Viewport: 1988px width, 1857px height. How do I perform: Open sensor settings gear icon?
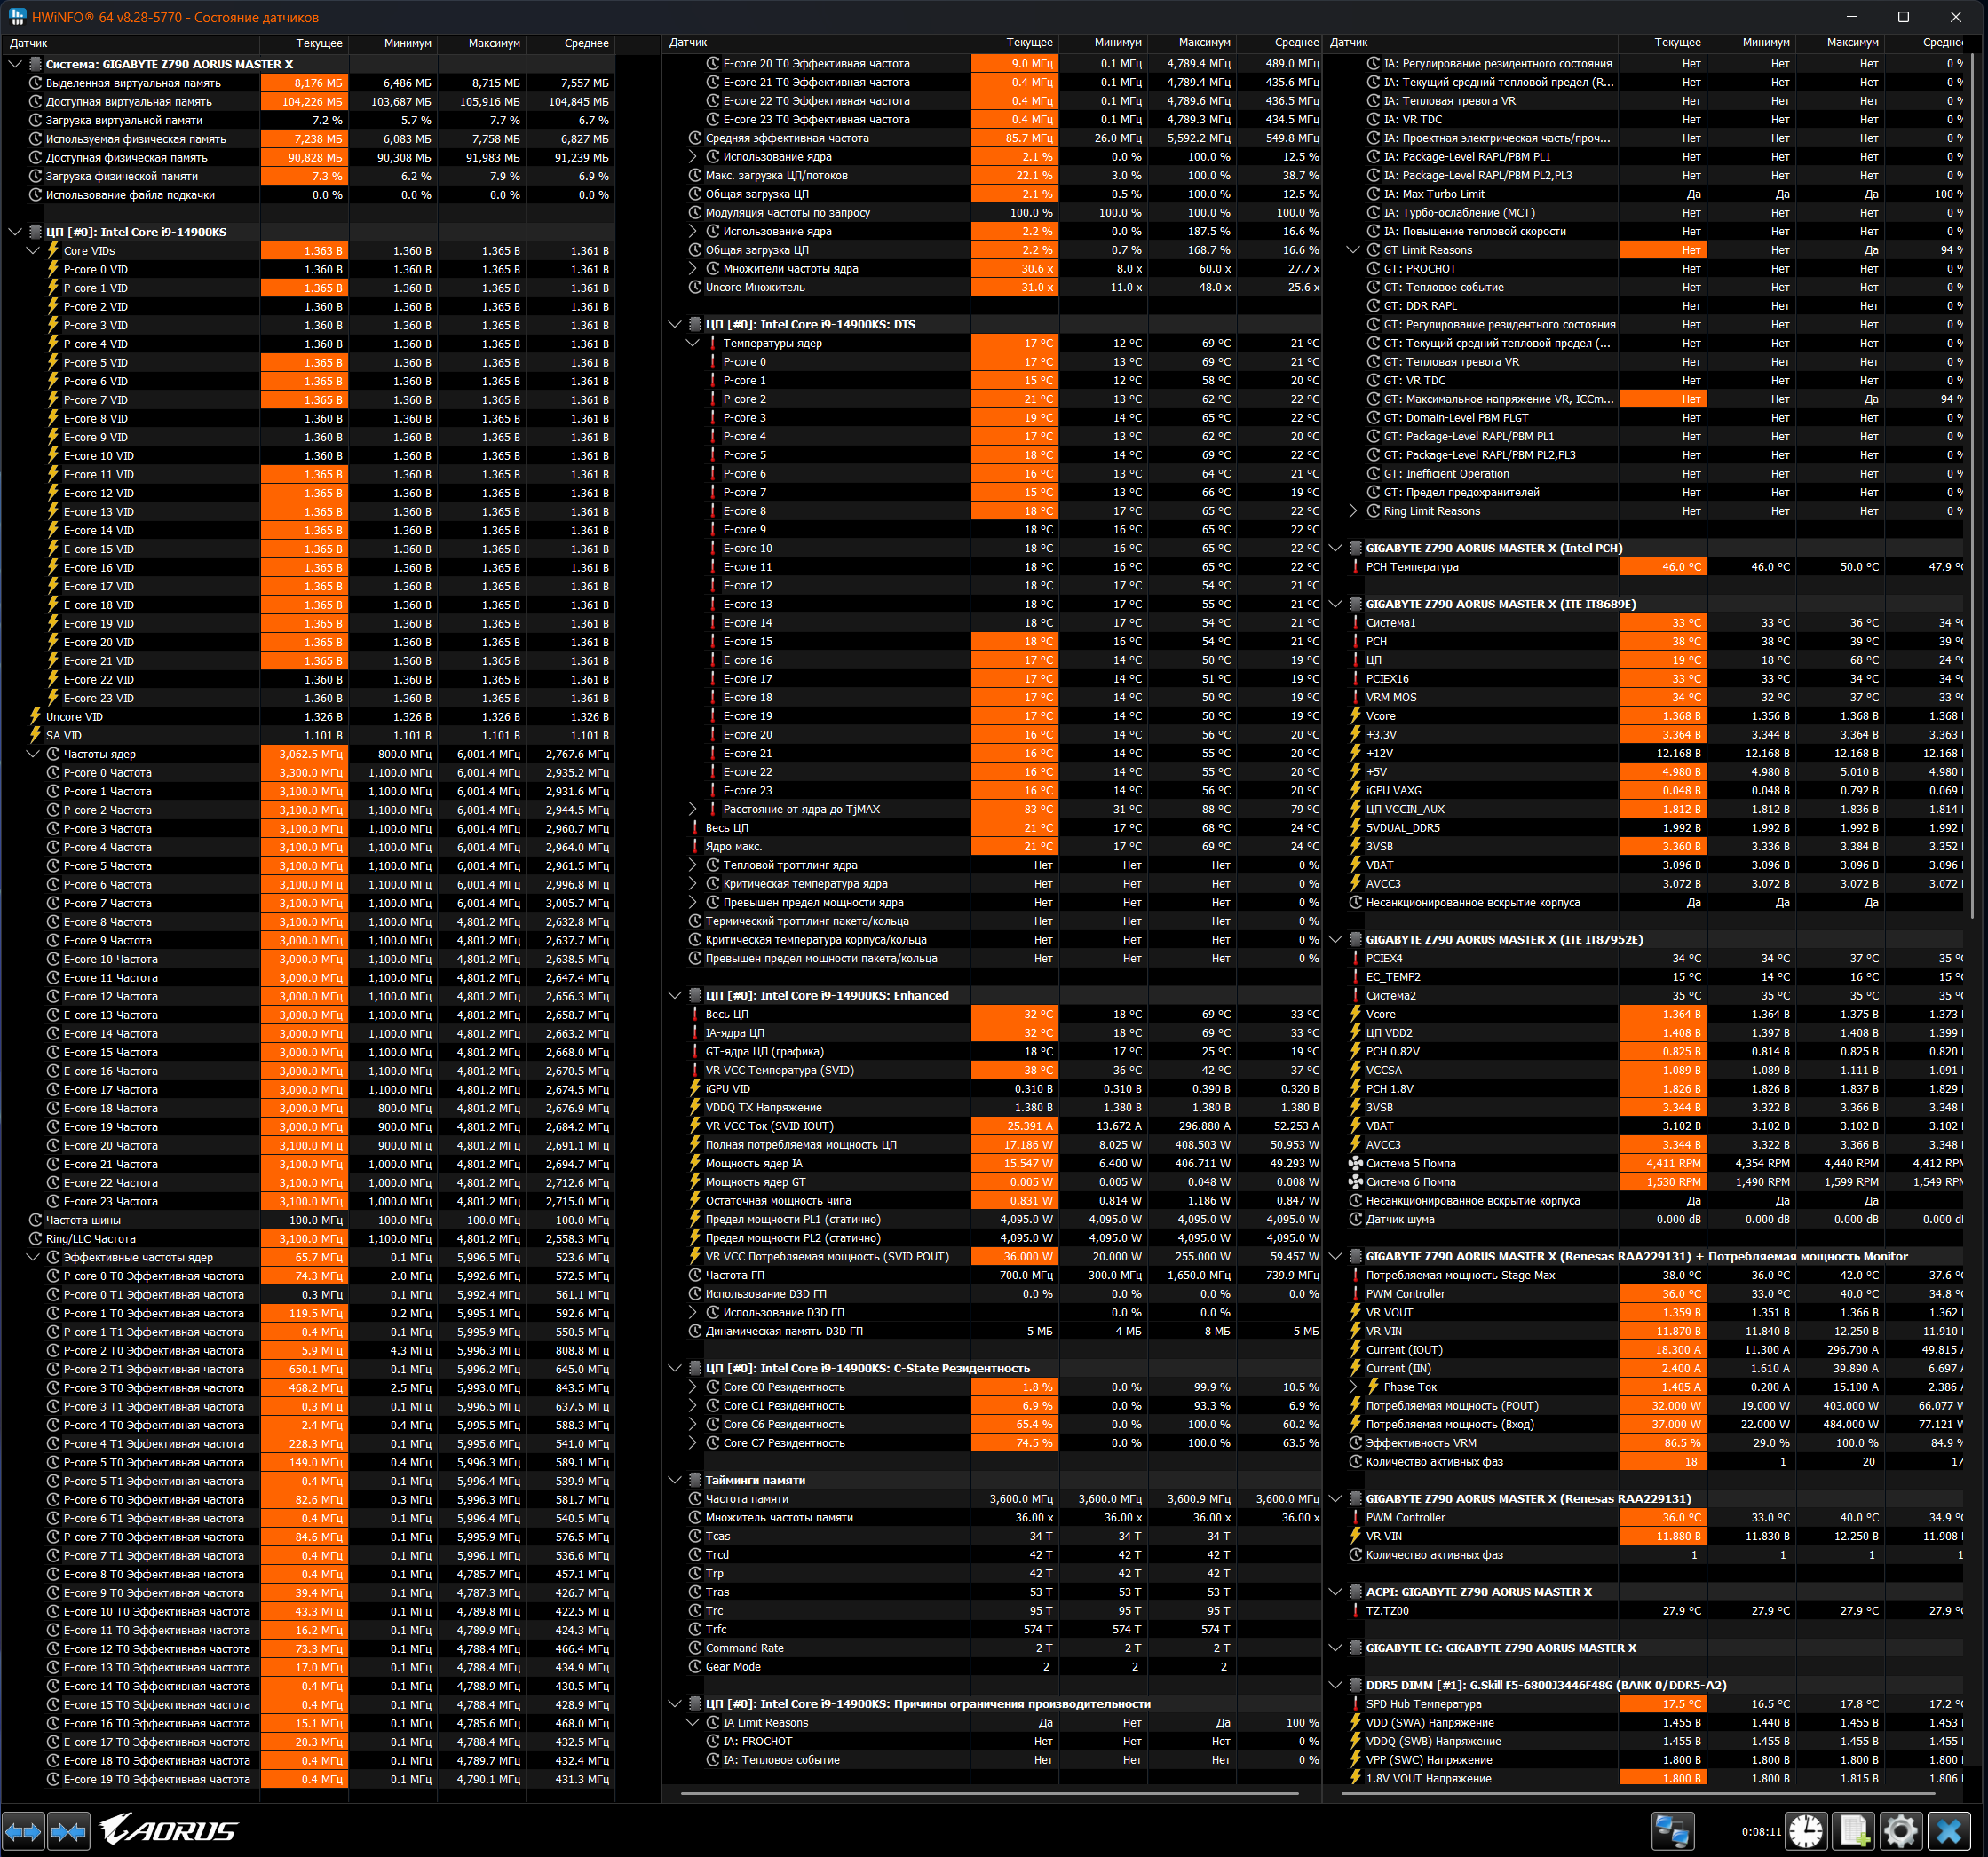(1901, 1832)
